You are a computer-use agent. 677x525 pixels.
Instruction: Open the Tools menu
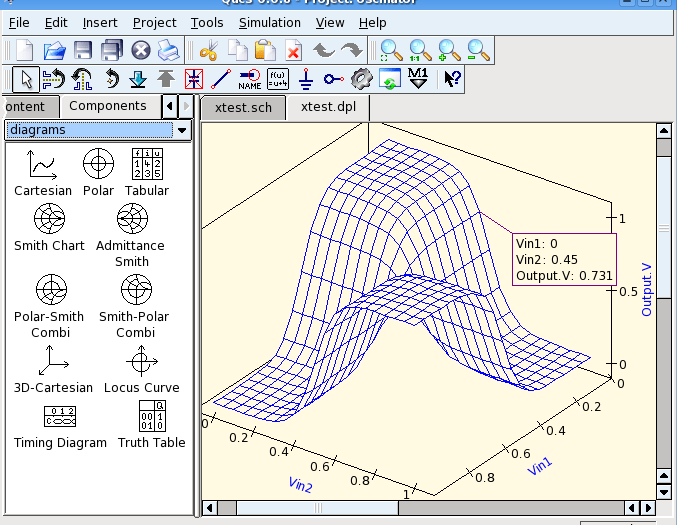[207, 22]
